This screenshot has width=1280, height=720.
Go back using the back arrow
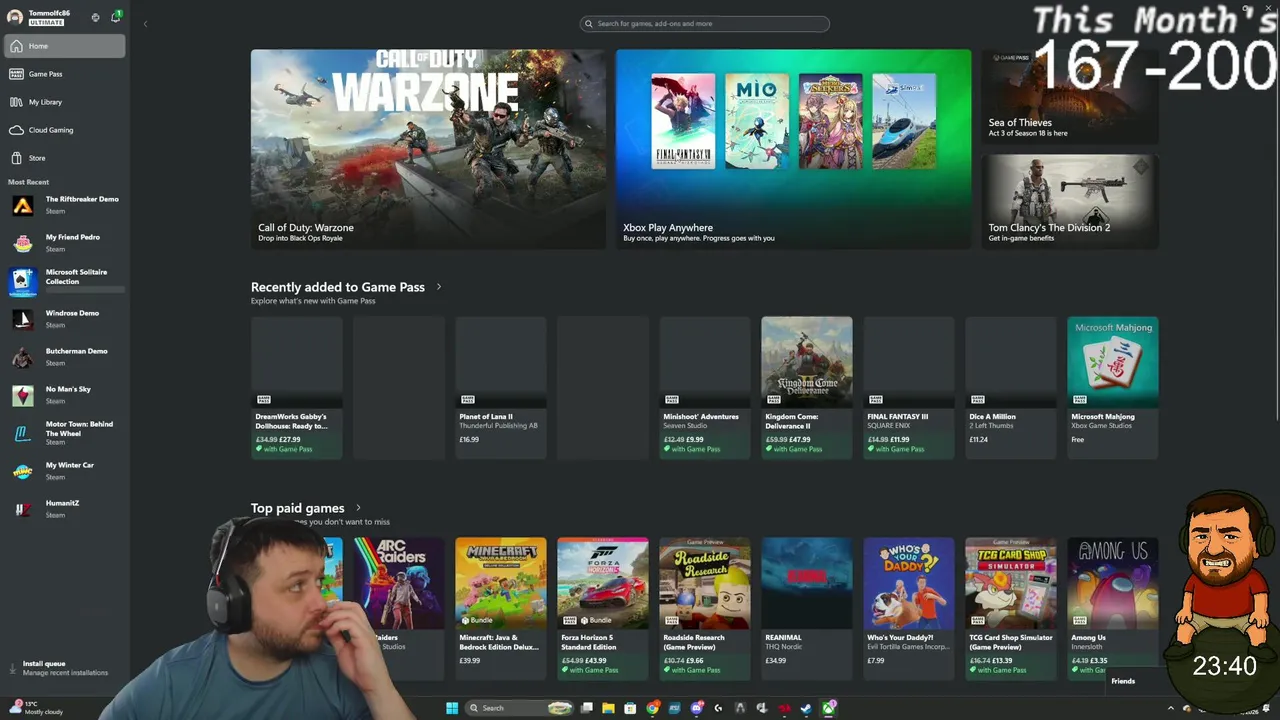click(145, 23)
